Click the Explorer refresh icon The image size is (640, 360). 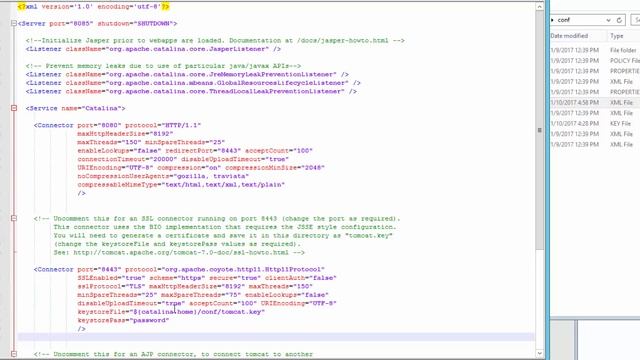click(620, 20)
